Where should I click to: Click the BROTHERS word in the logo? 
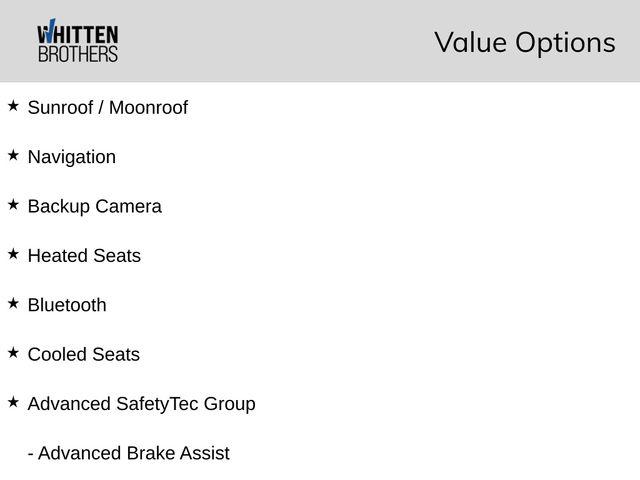pyautogui.click(x=77, y=54)
